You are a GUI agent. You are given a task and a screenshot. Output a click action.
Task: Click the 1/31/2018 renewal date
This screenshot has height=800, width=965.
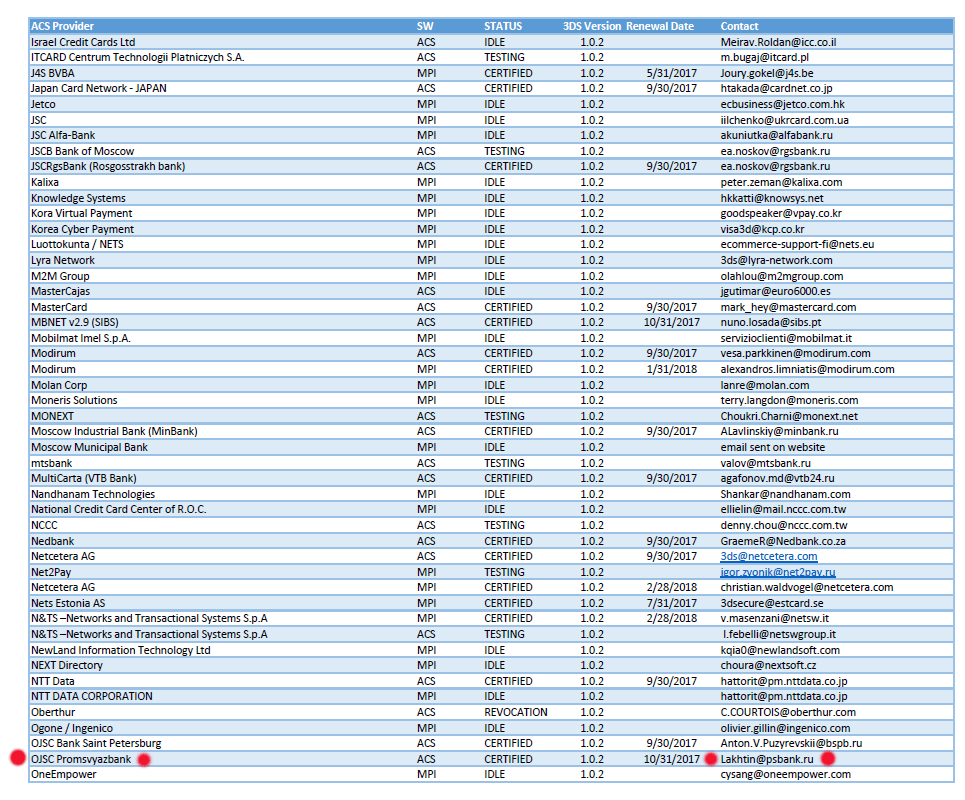tap(671, 369)
